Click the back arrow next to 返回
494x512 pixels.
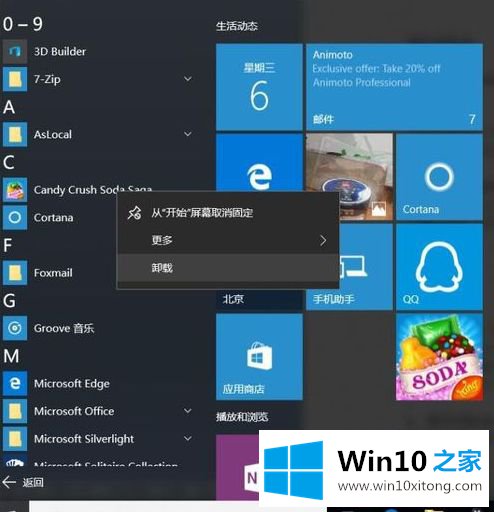(x=9, y=482)
